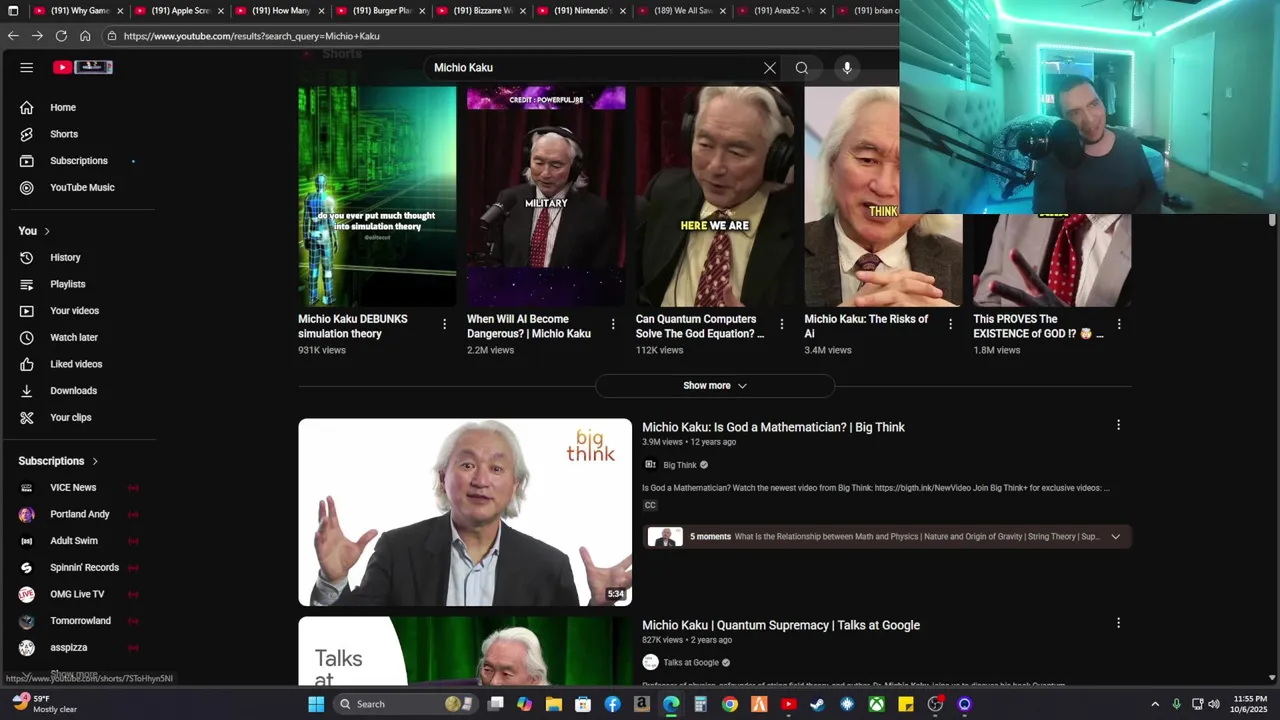Go back with the browser back arrow
Image resolution: width=1280 pixels, height=720 pixels.
click(13, 36)
